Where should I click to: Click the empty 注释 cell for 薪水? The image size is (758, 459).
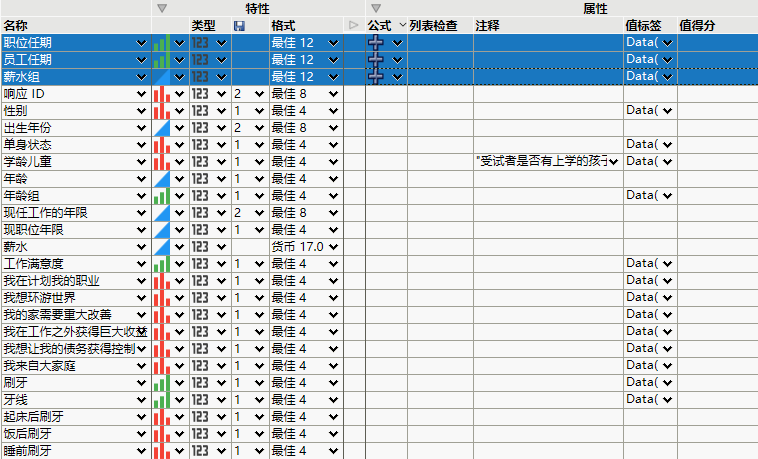point(548,247)
